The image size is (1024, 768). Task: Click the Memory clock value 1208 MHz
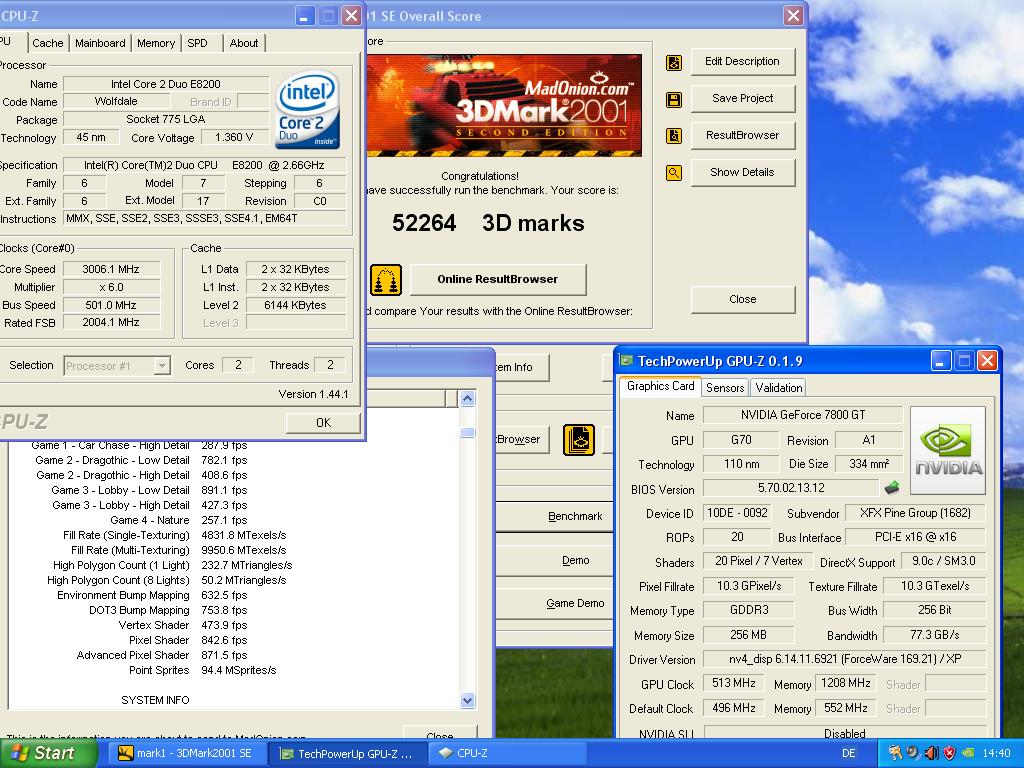[x=846, y=683]
